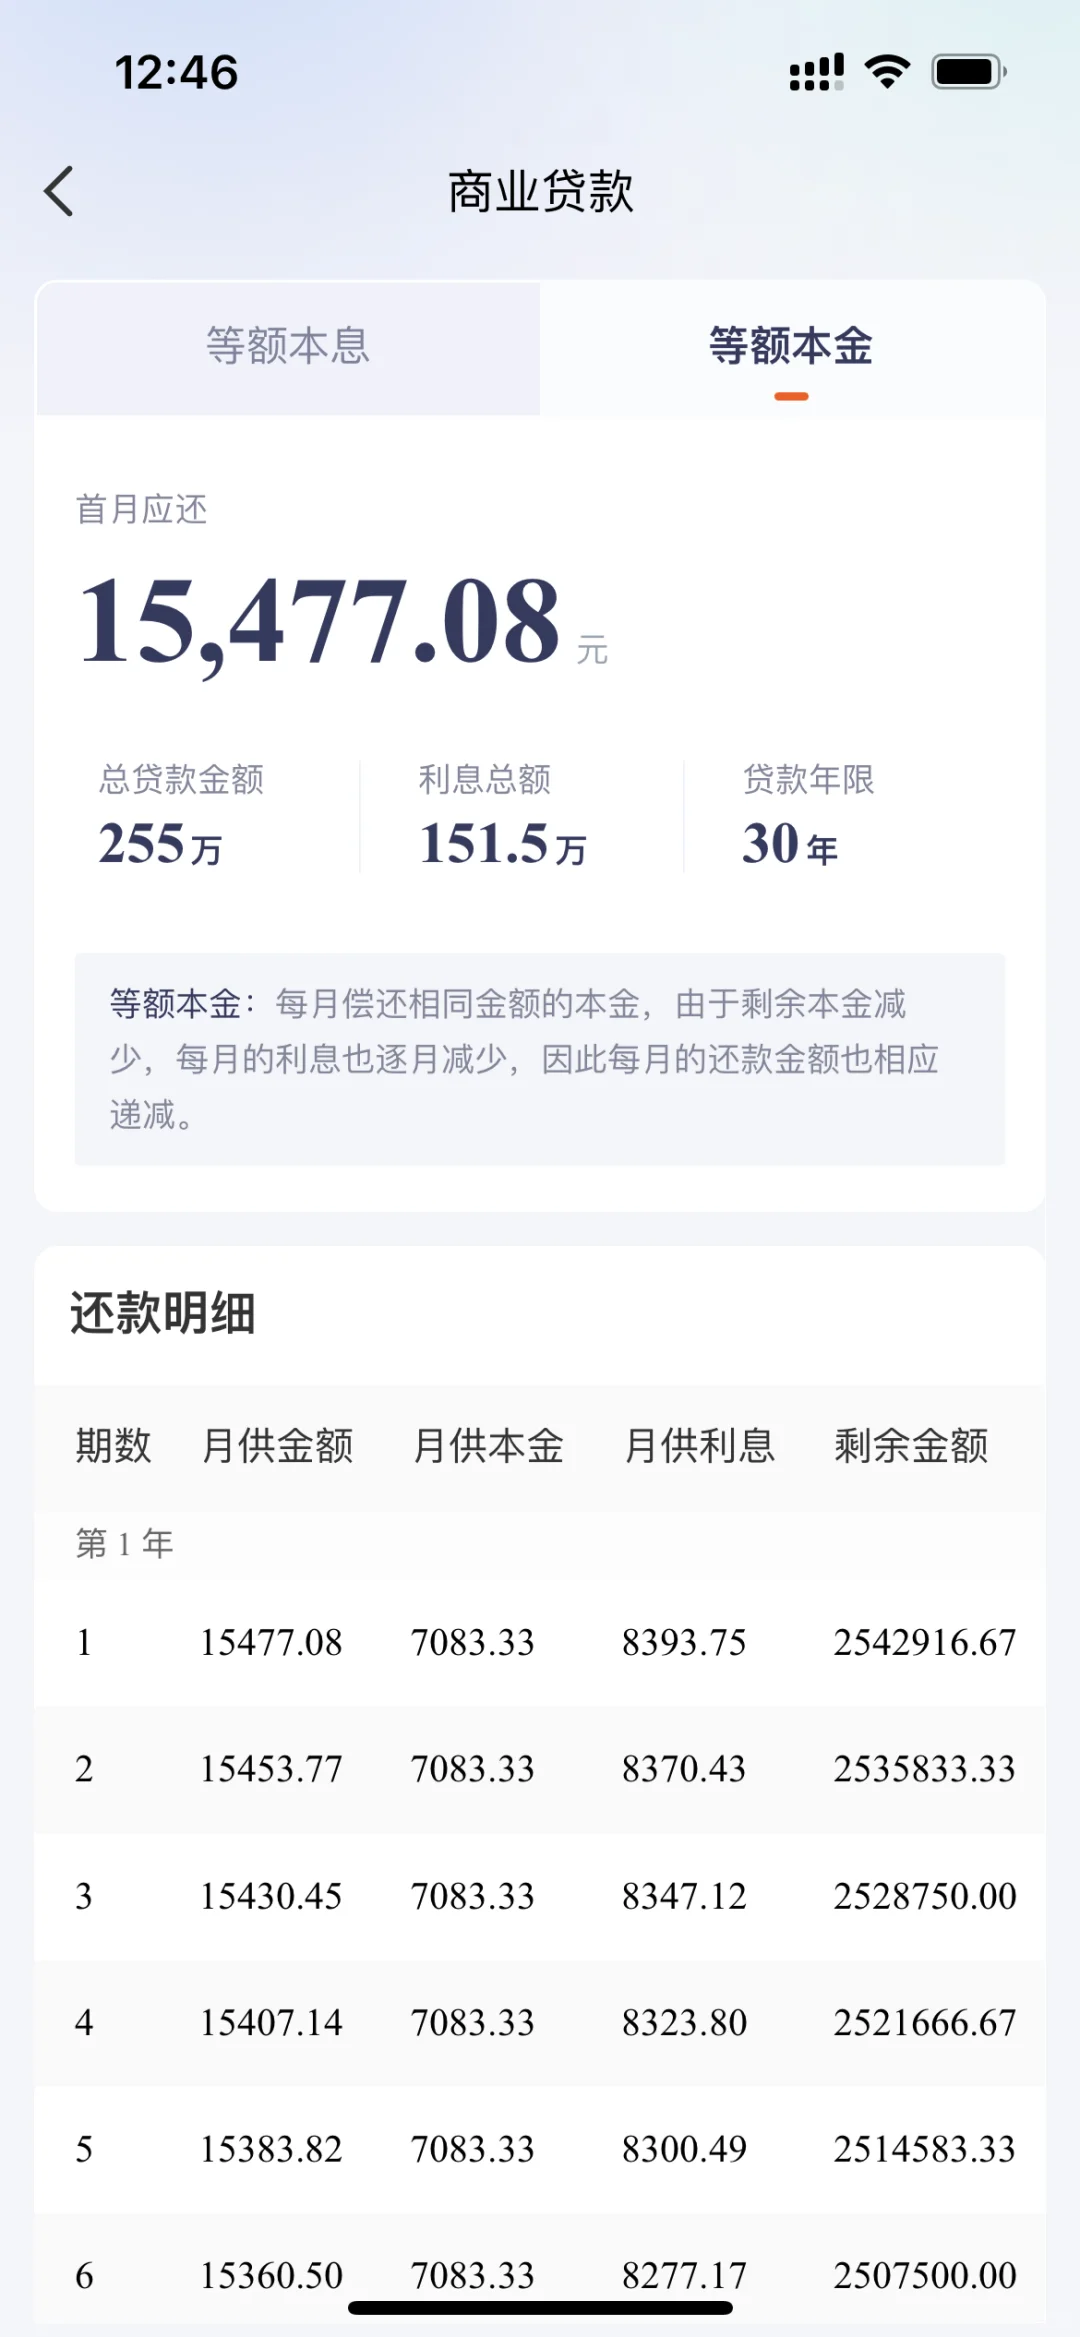Tap the 8347.12 interest cell
This screenshot has height=2337, width=1080.
(x=684, y=1896)
